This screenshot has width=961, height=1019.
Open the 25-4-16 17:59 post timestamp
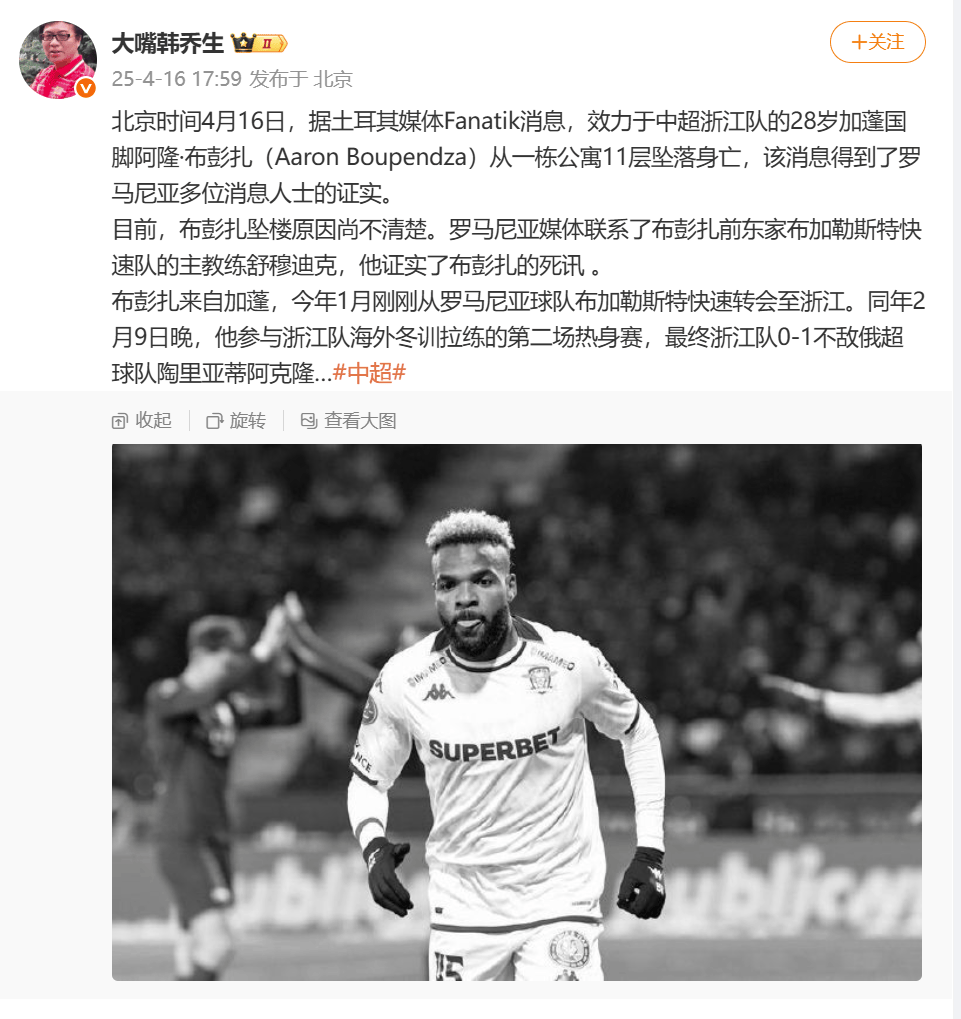click(177, 79)
